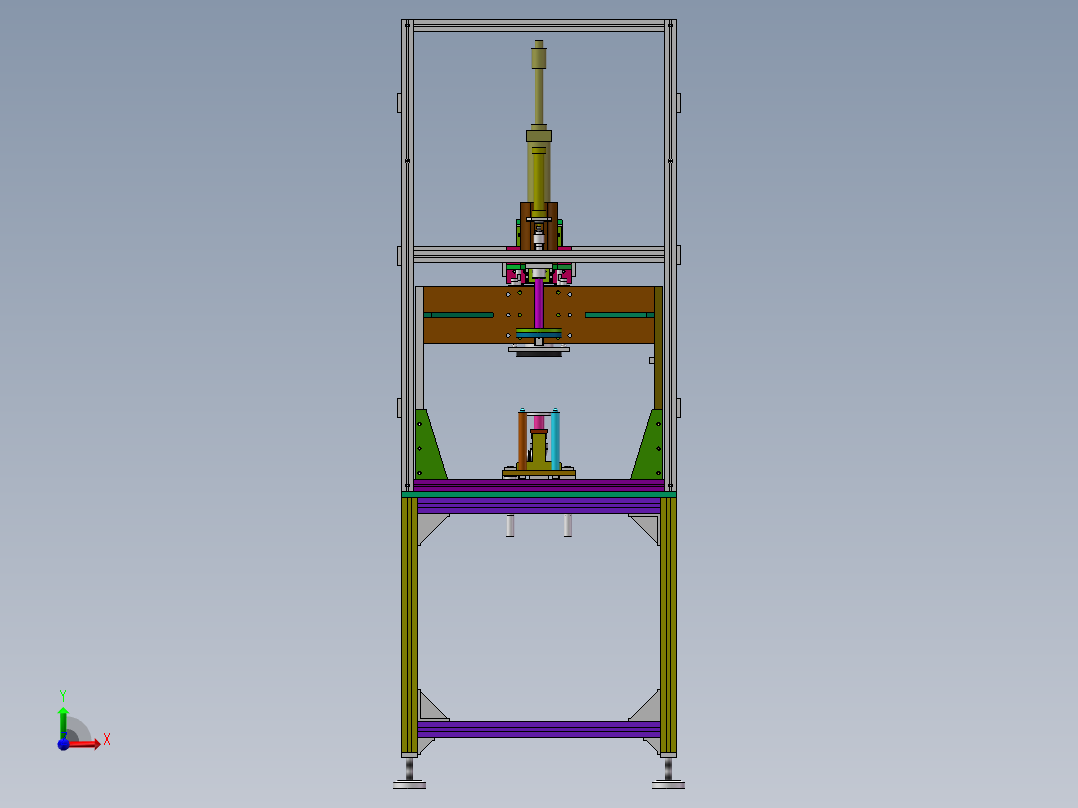The width and height of the screenshot is (1078, 808).
Task: Click the red X axis arrow of triad
Action: (x=85, y=744)
